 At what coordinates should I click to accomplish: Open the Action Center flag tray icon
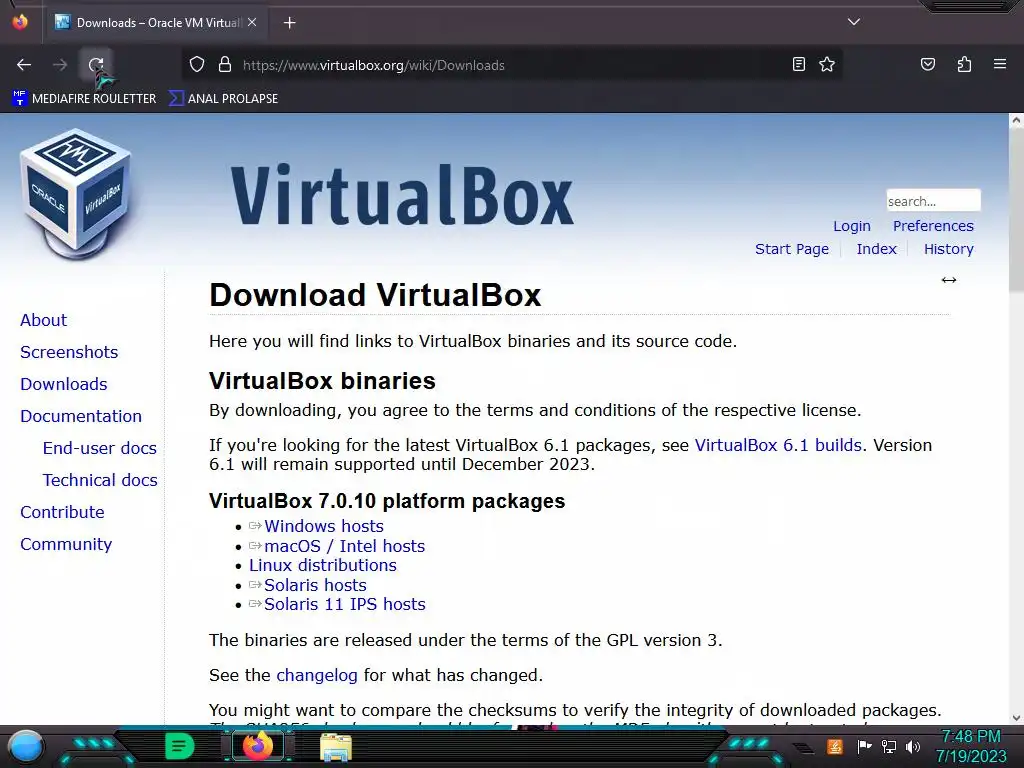tap(864, 746)
